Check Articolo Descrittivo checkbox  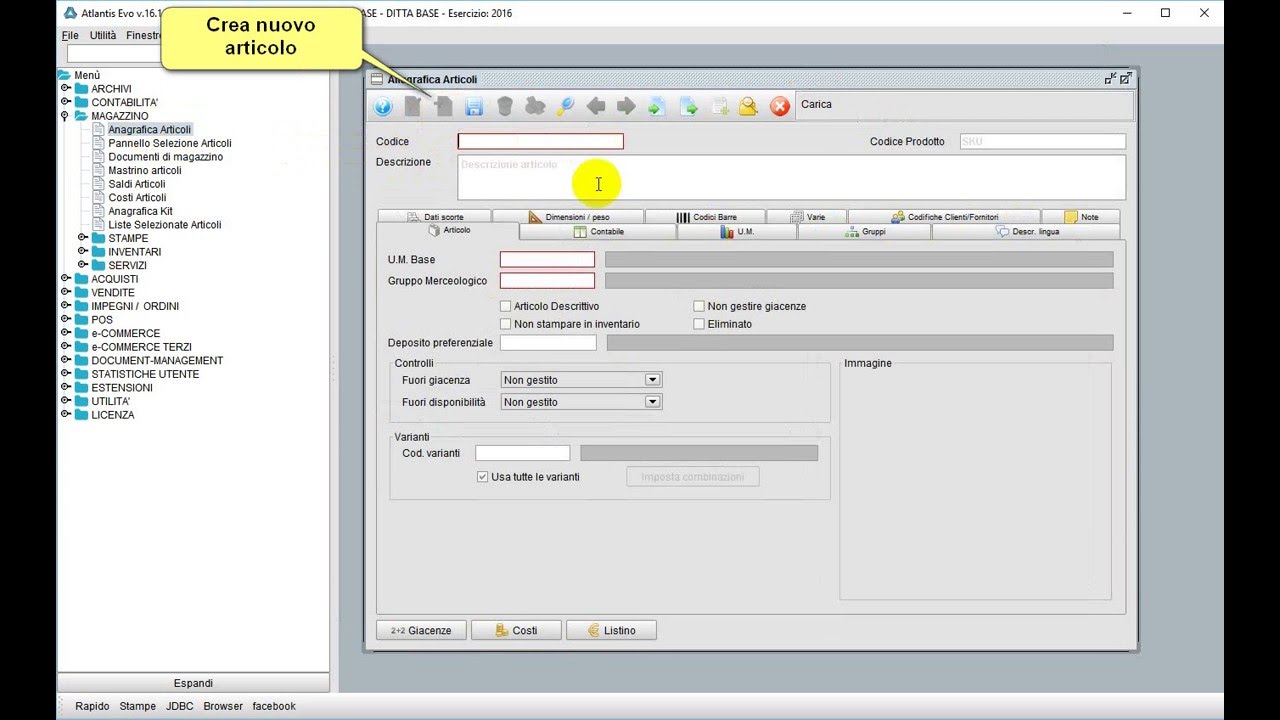[x=505, y=306]
